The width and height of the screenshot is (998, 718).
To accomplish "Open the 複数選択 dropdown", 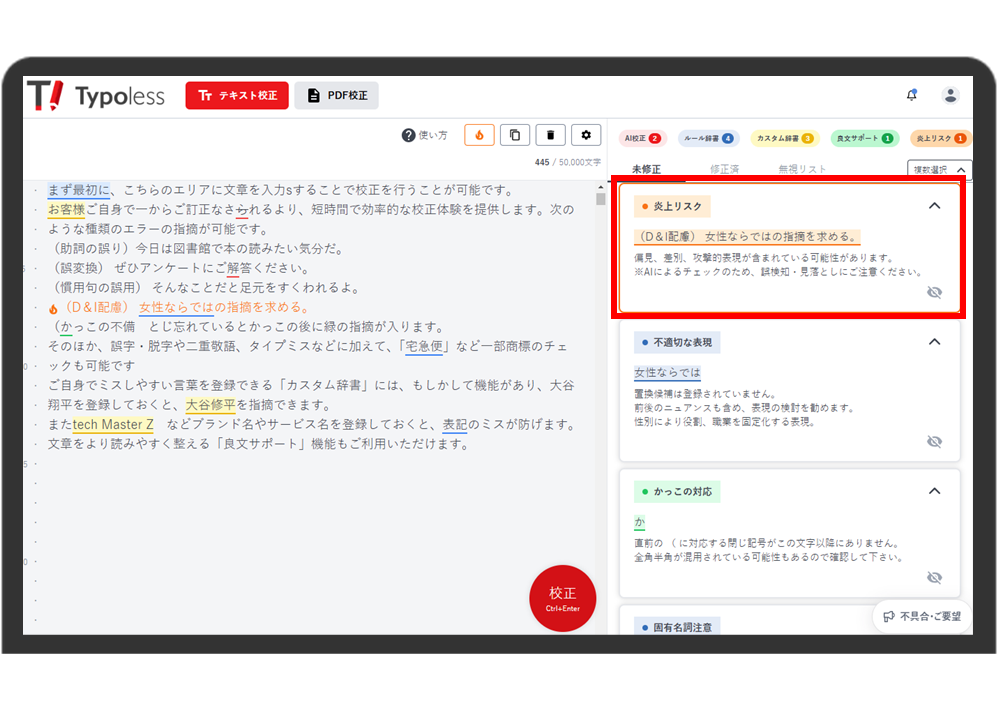I will [939, 171].
